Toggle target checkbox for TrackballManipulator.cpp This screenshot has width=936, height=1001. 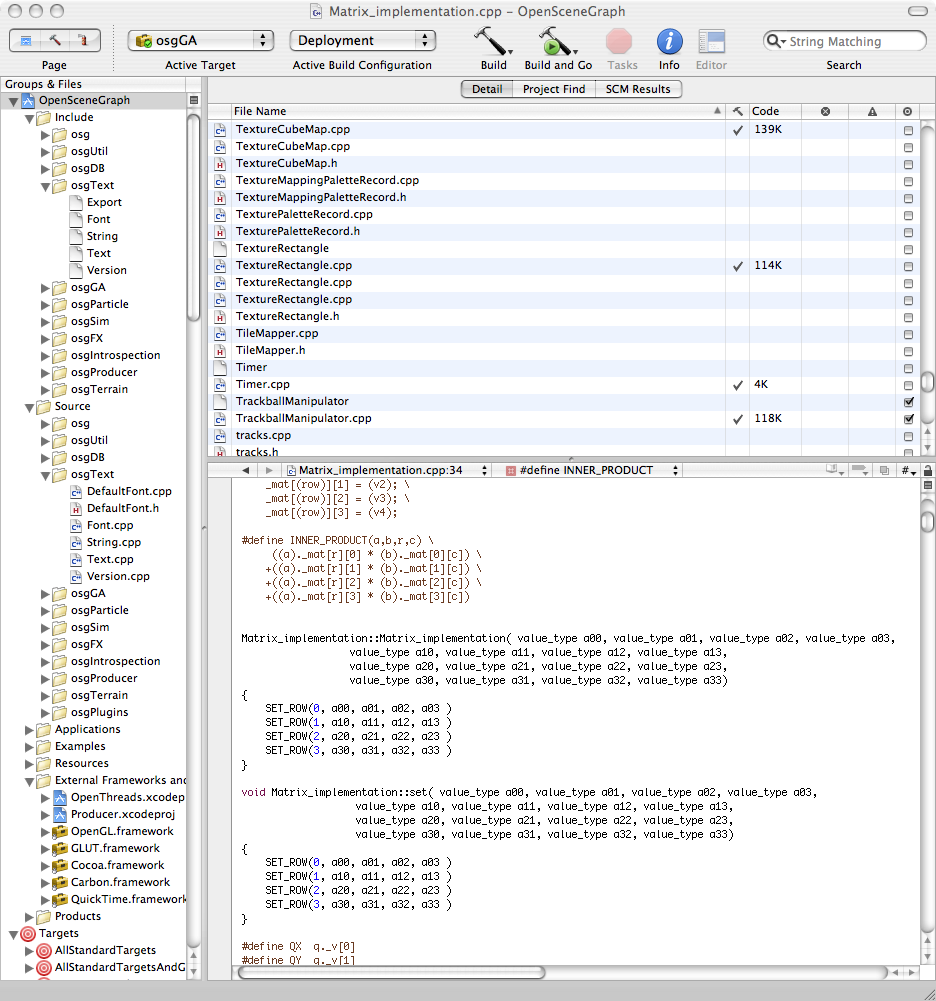coord(908,419)
